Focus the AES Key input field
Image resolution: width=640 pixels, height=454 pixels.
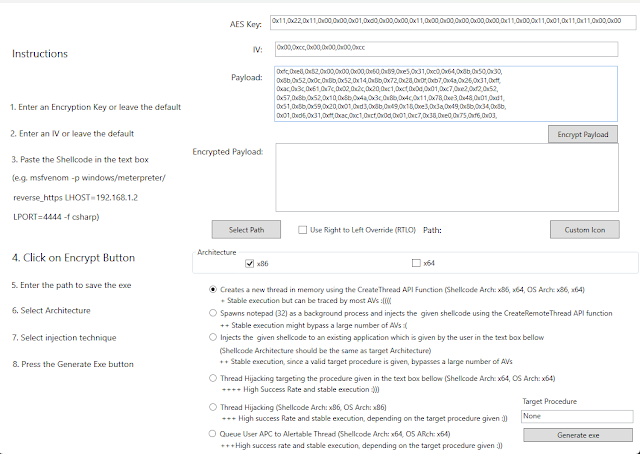453,22
